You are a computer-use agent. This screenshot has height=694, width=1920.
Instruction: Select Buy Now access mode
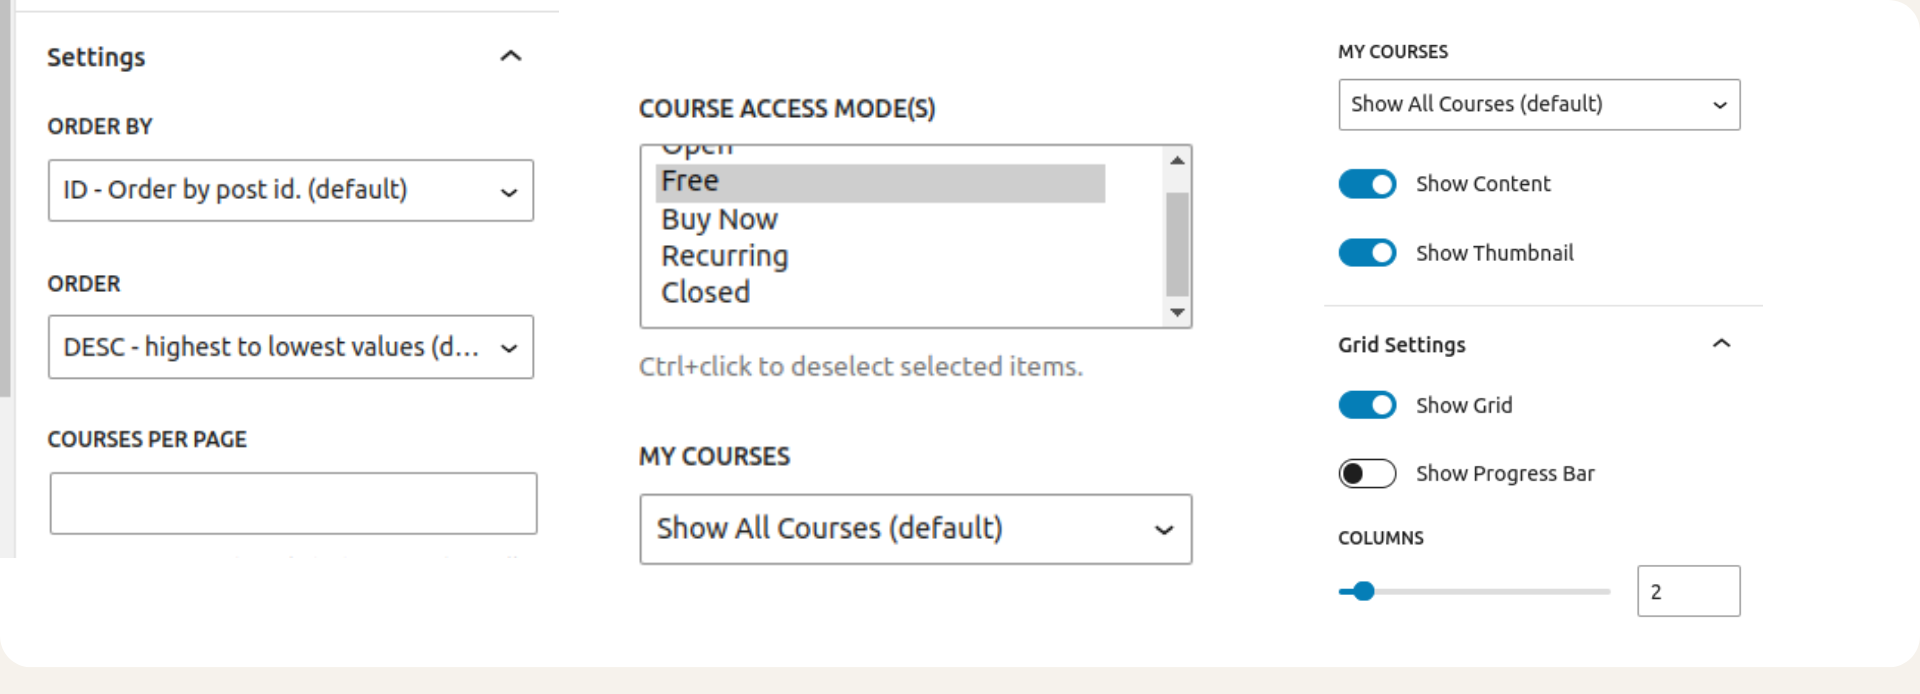tap(720, 219)
